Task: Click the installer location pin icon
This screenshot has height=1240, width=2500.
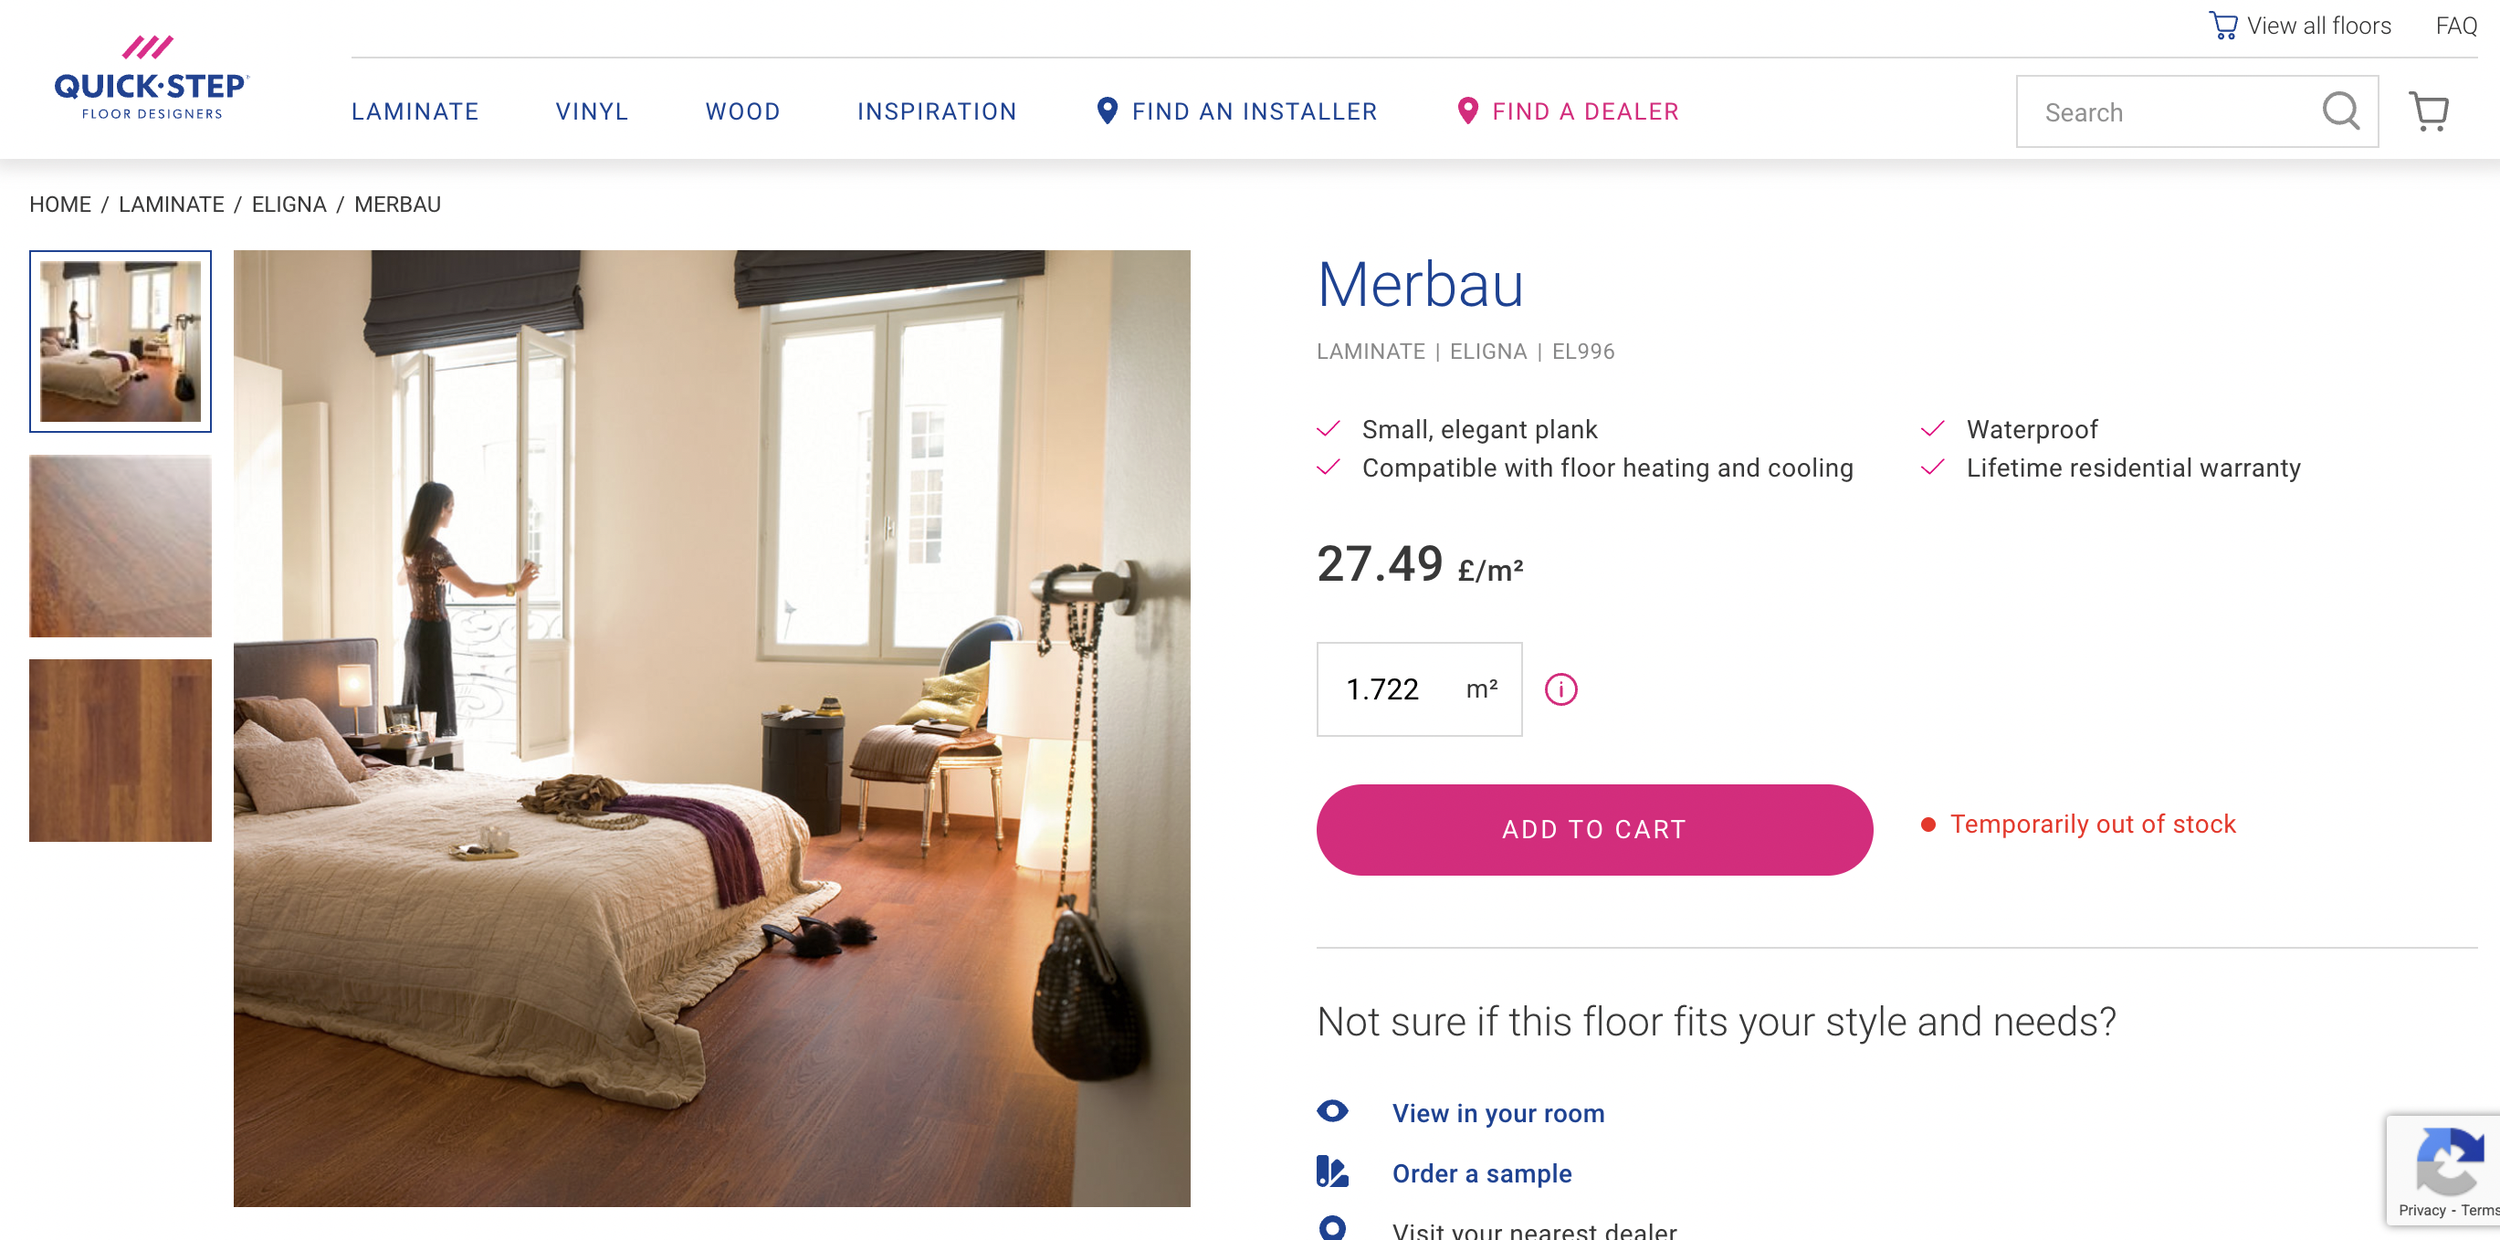Action: pos(1106,110)
